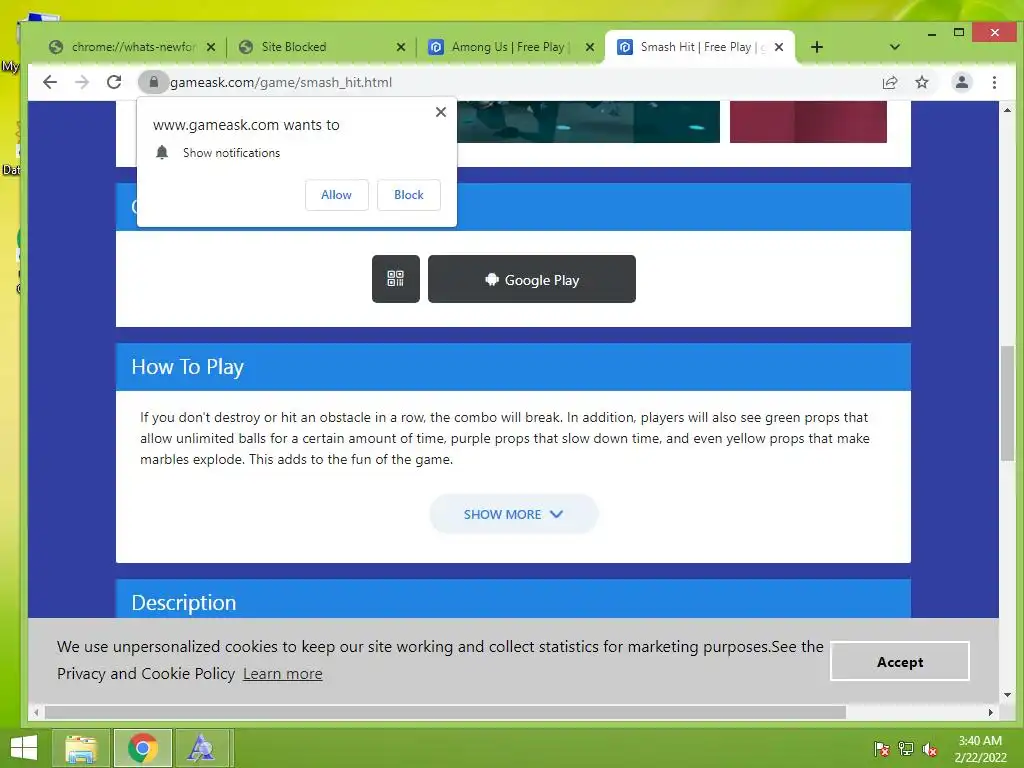Click the address bar URL
The width and height of the screenshot is (1024, 768).
[x=281, y=82]
